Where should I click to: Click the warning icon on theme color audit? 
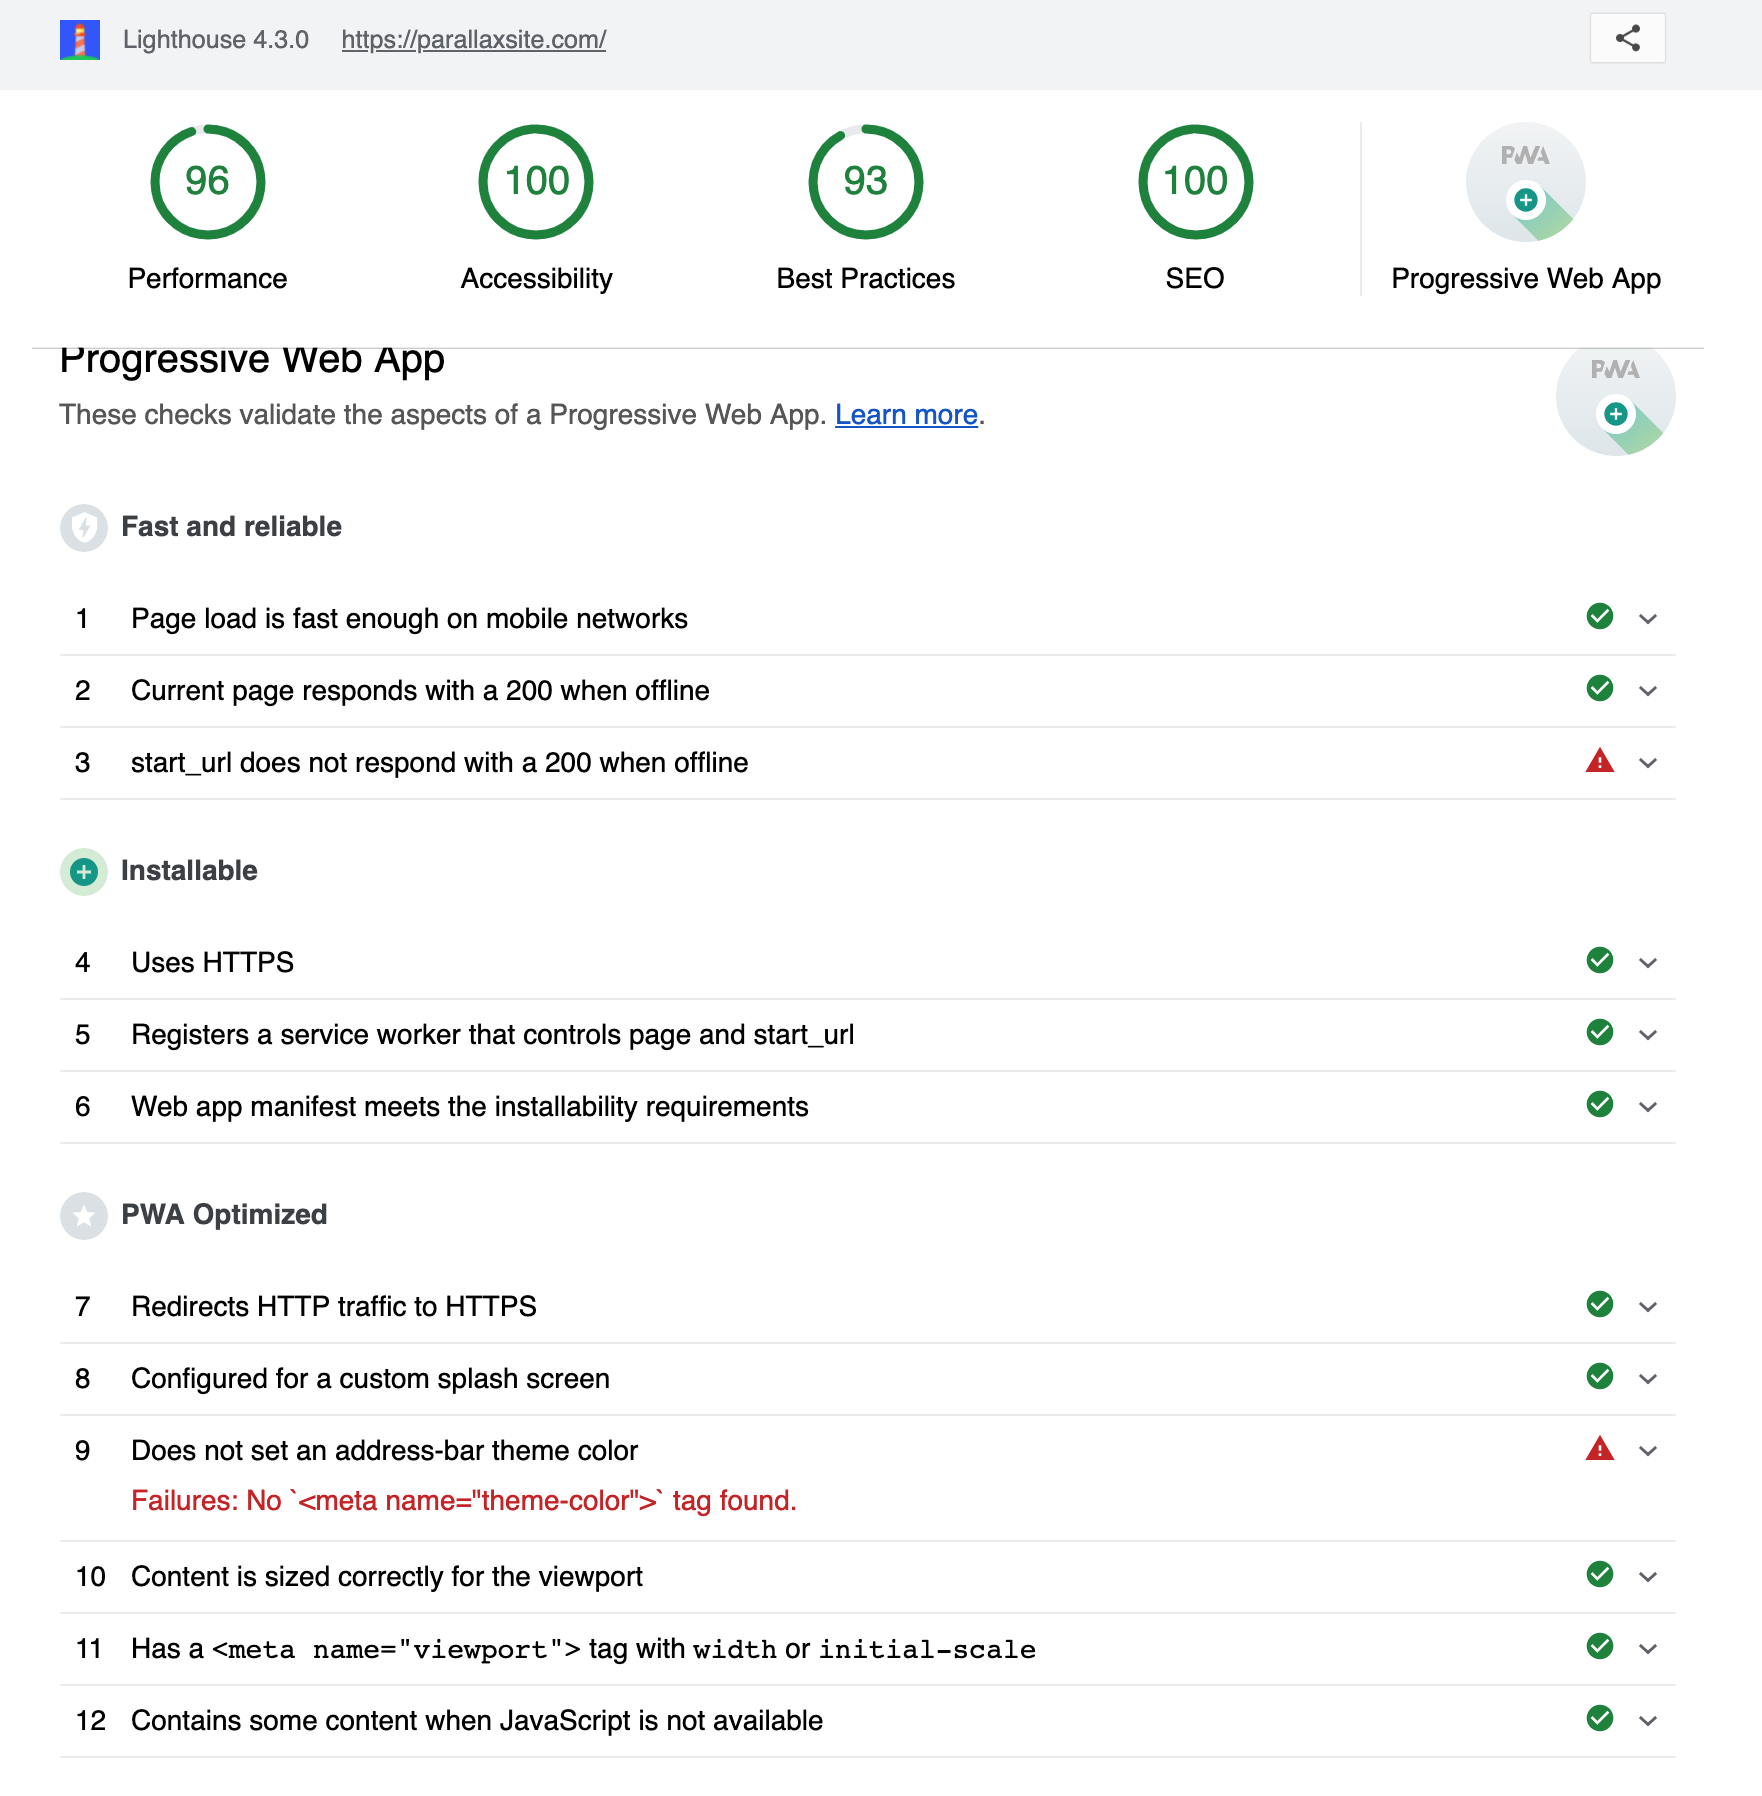pyautogui.click(x=1600, y=1450)
